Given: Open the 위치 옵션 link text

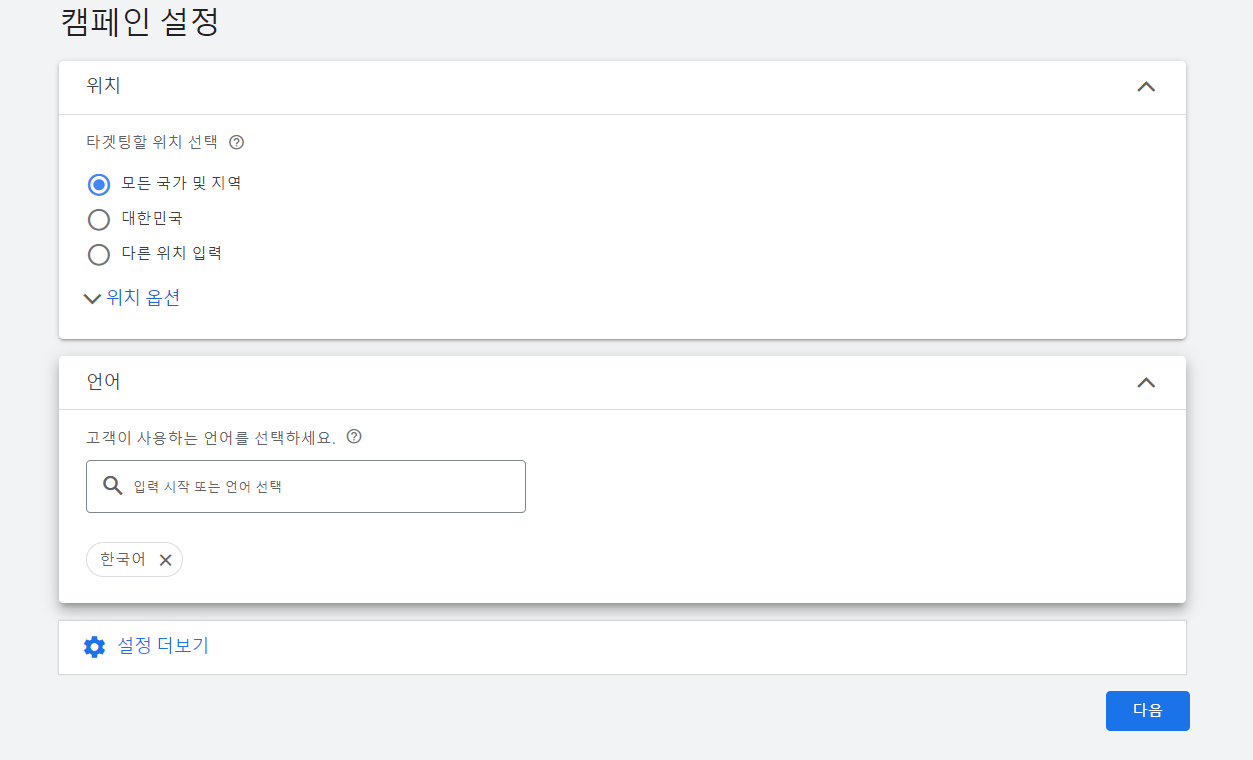Looking at the screenshot, I should (x=143, y=298).
